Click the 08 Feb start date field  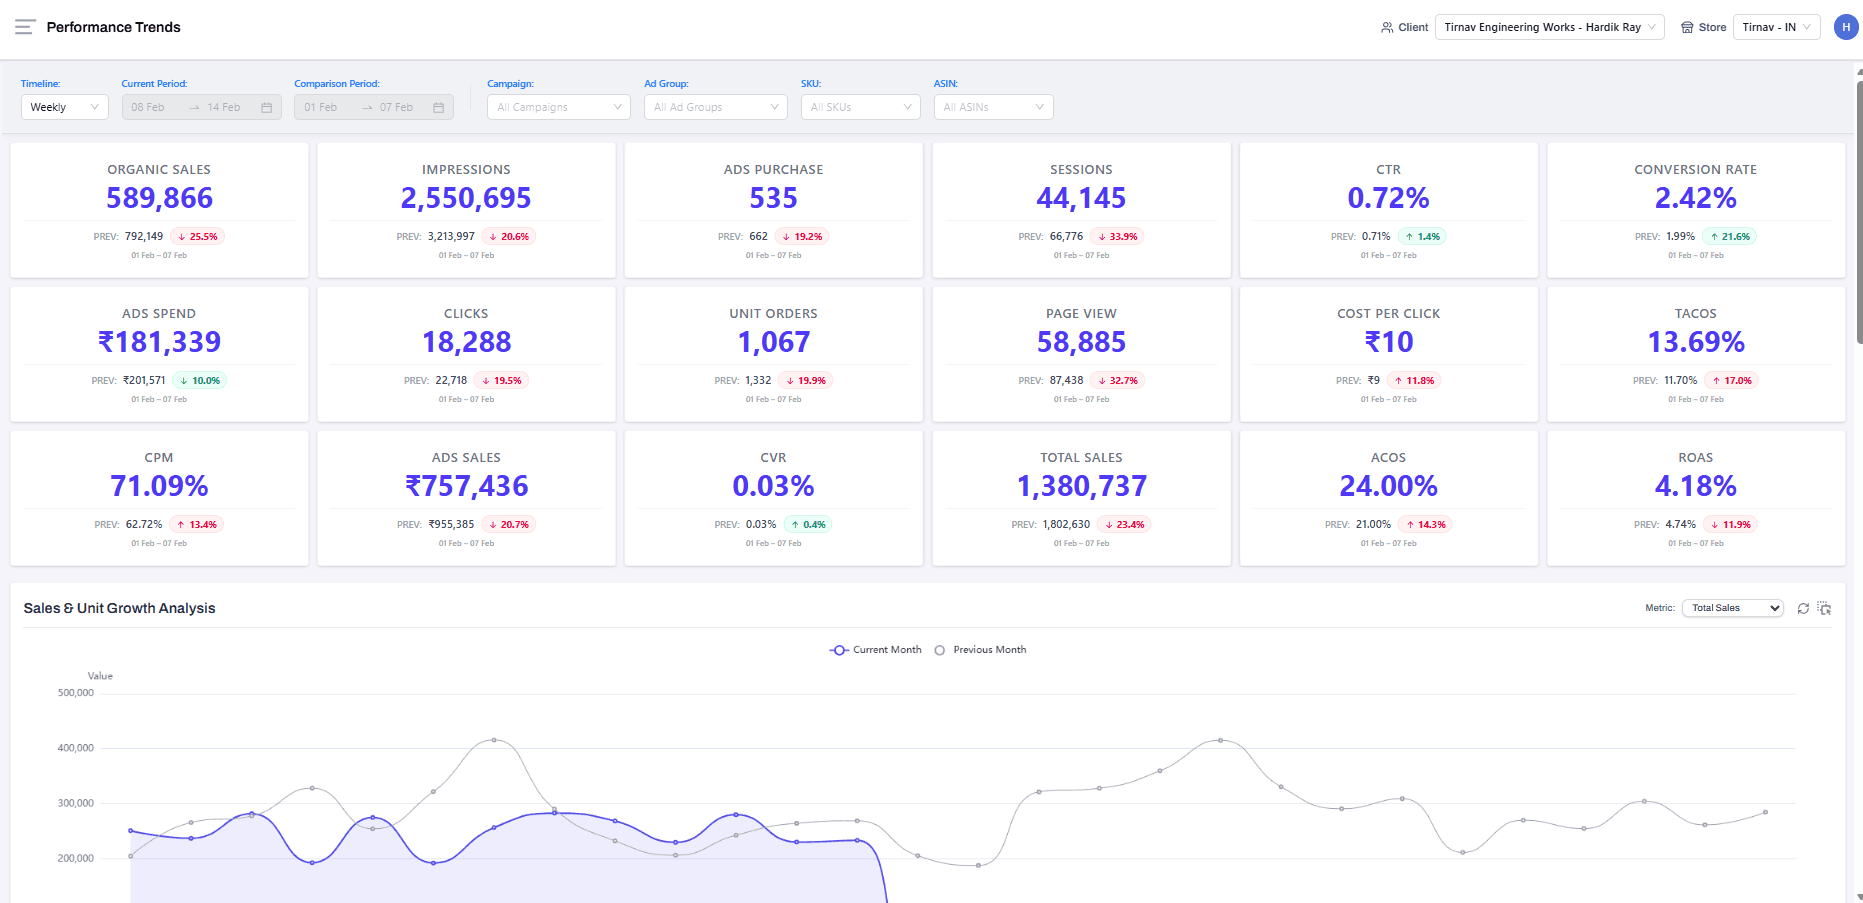coord(149,107)
